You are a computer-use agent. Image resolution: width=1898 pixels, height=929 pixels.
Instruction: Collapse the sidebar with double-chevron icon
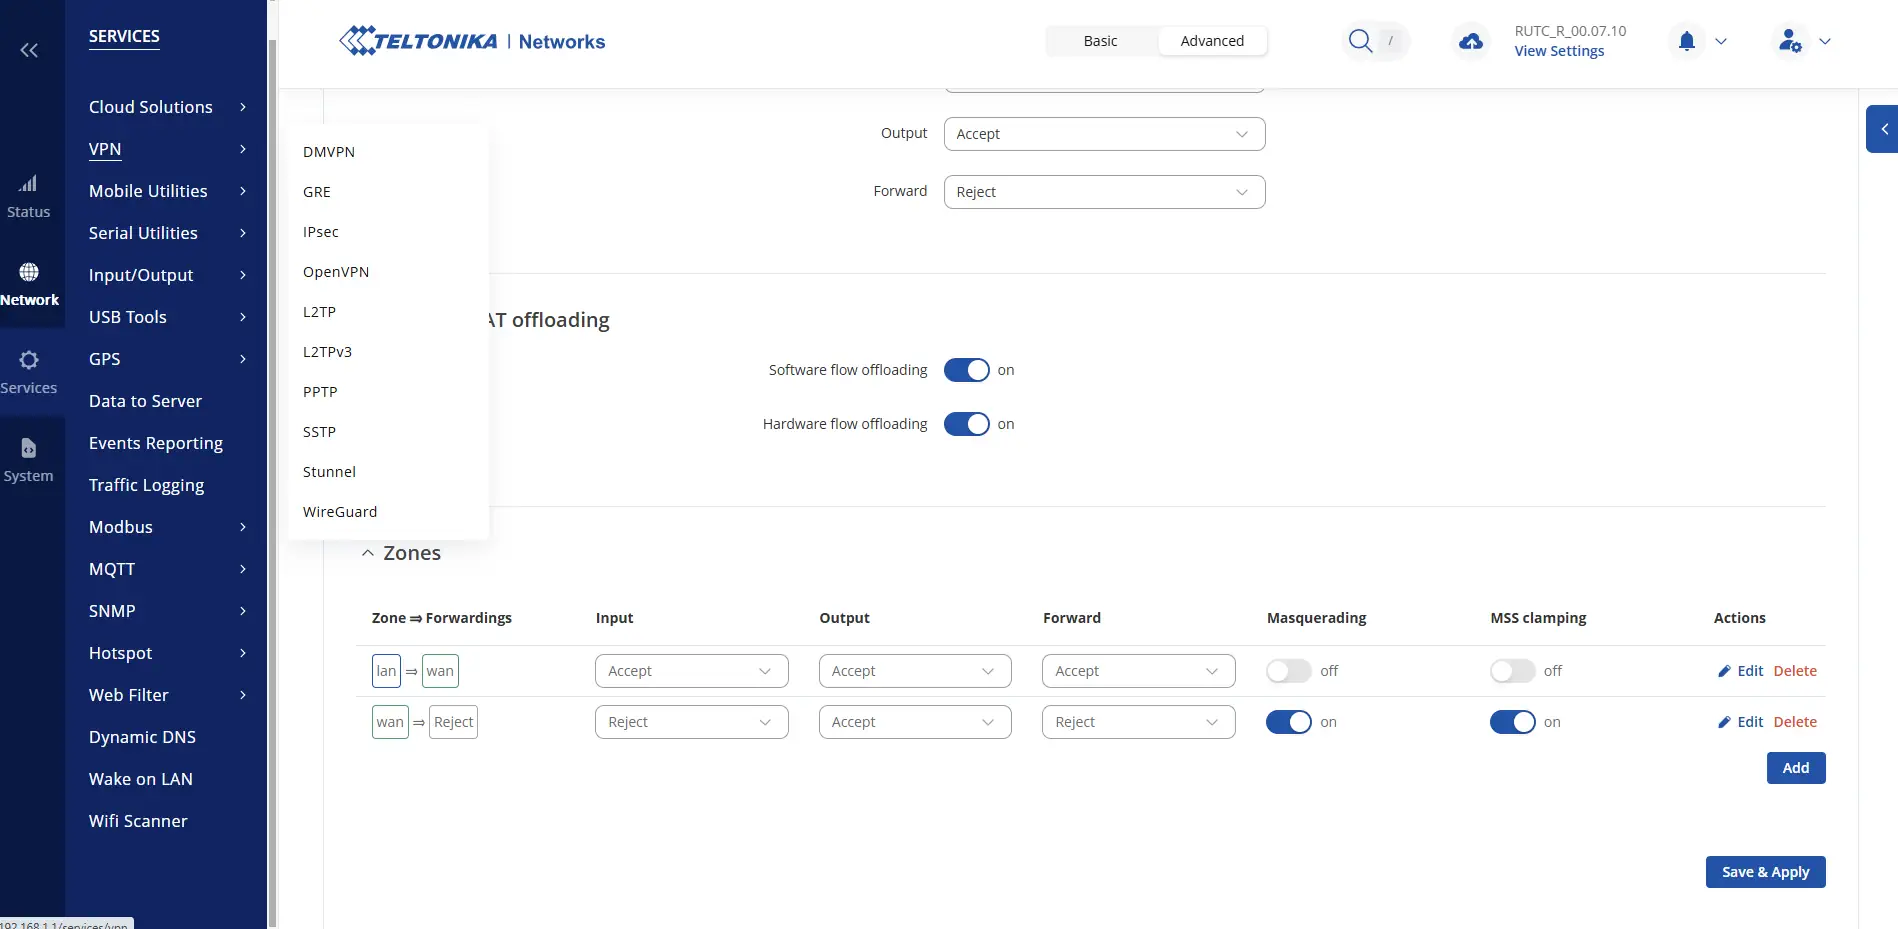pos(29,50)
